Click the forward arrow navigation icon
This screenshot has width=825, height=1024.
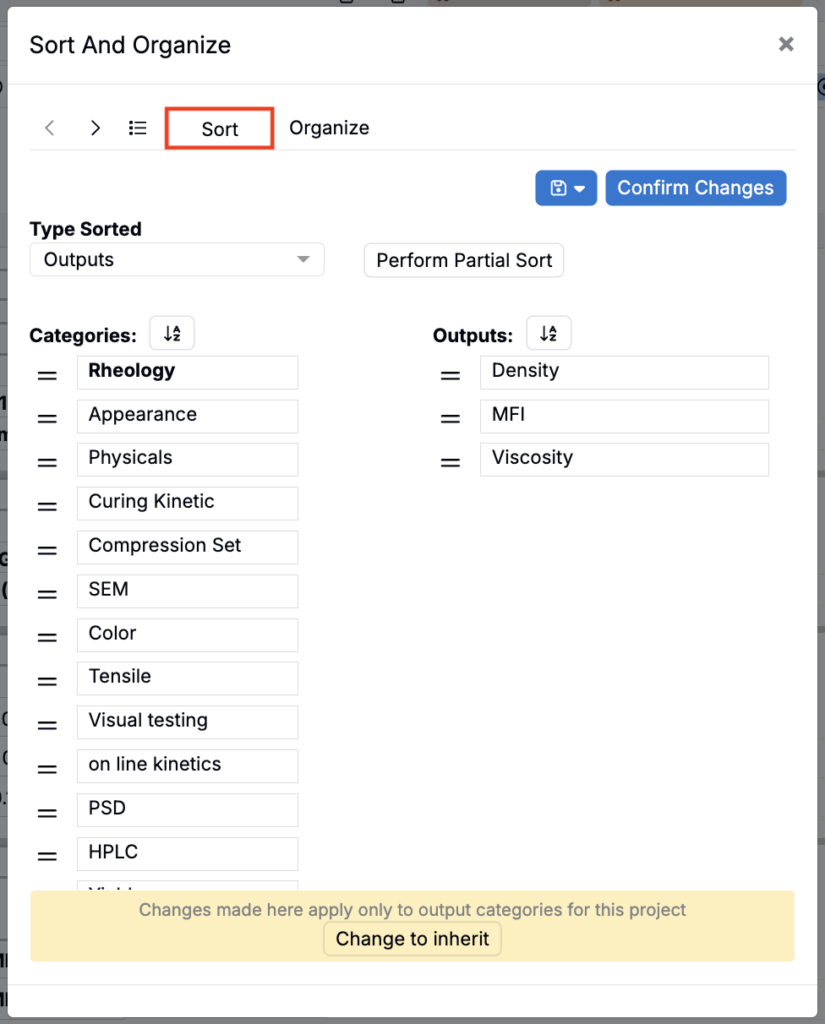[95, 128]
